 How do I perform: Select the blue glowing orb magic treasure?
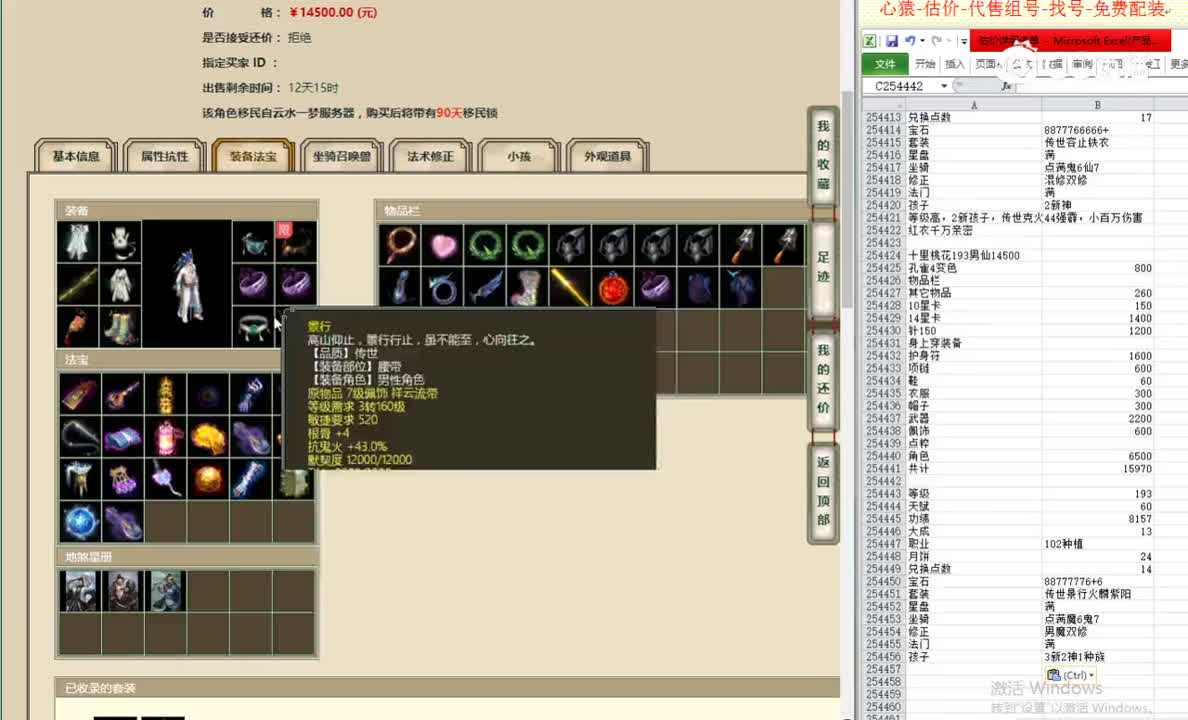[80, 522]
